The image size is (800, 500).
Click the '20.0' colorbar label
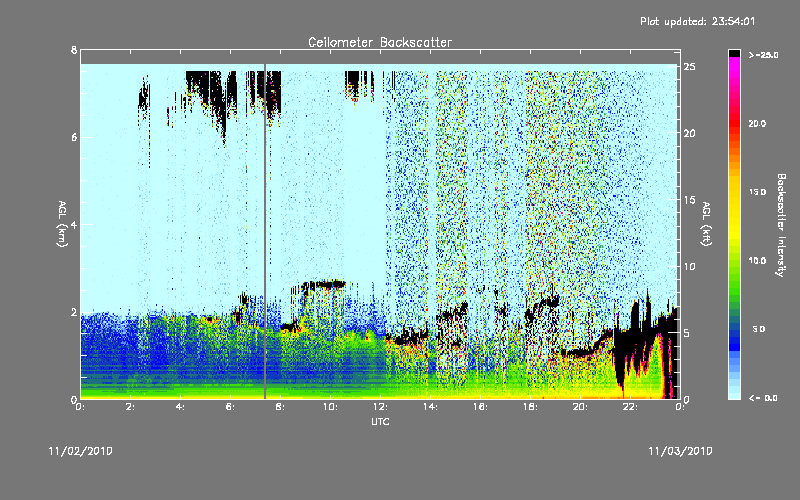pos(757,123)
